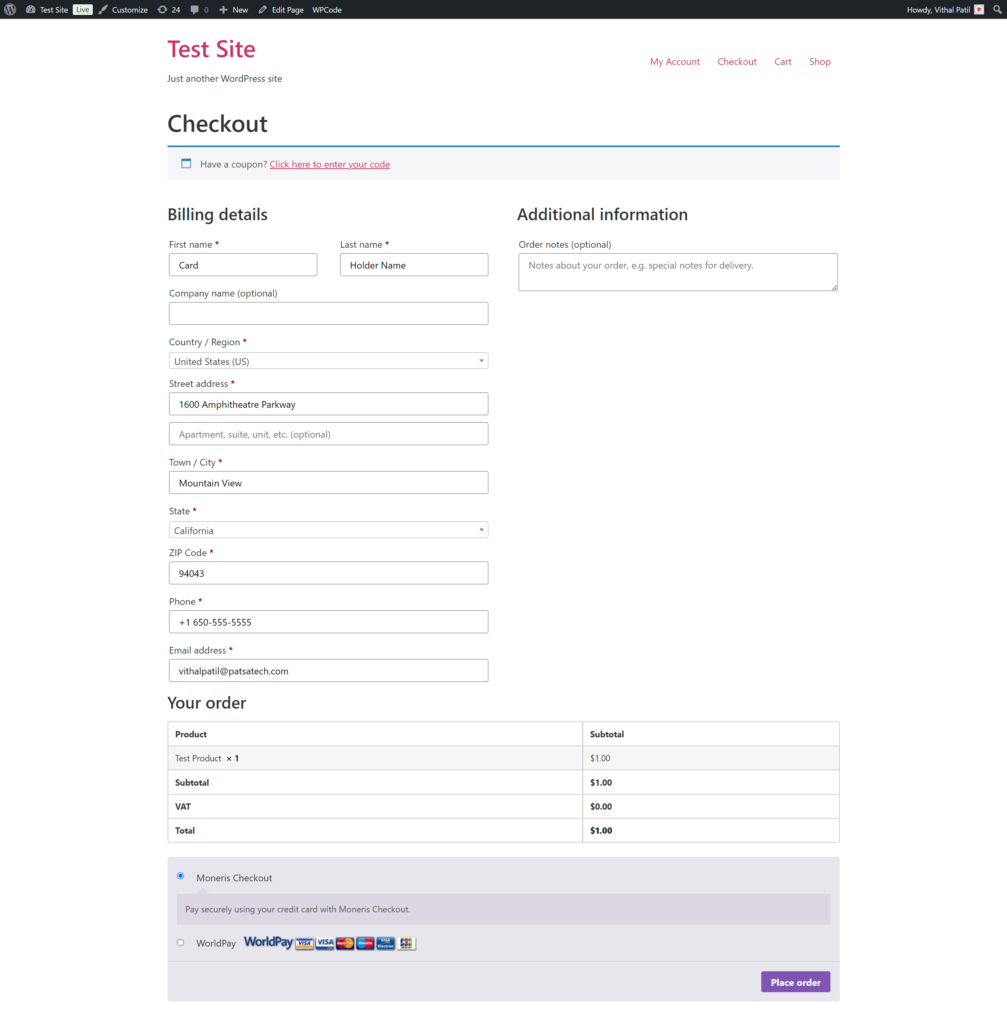The height and width of the screenshot is (1024, 1007).
Task: Click the JCB card icon at the row's end
Action: pyautogui.click(x=405, y=942)
